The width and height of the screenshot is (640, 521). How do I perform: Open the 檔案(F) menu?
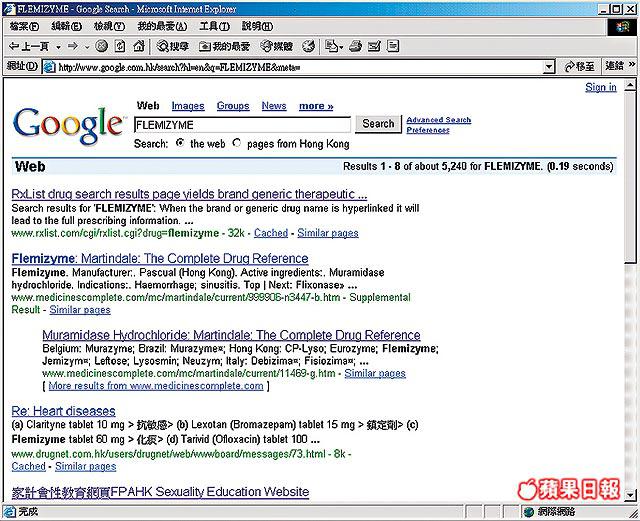[x=24, y=27]
